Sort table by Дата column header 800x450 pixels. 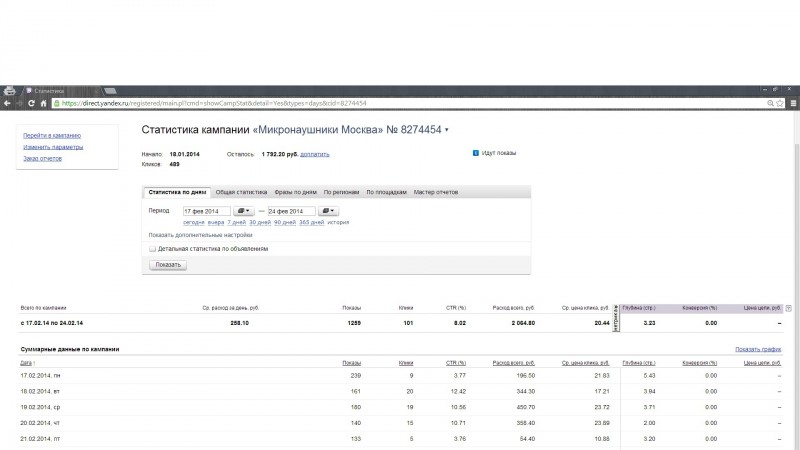(x=26, y=363)
